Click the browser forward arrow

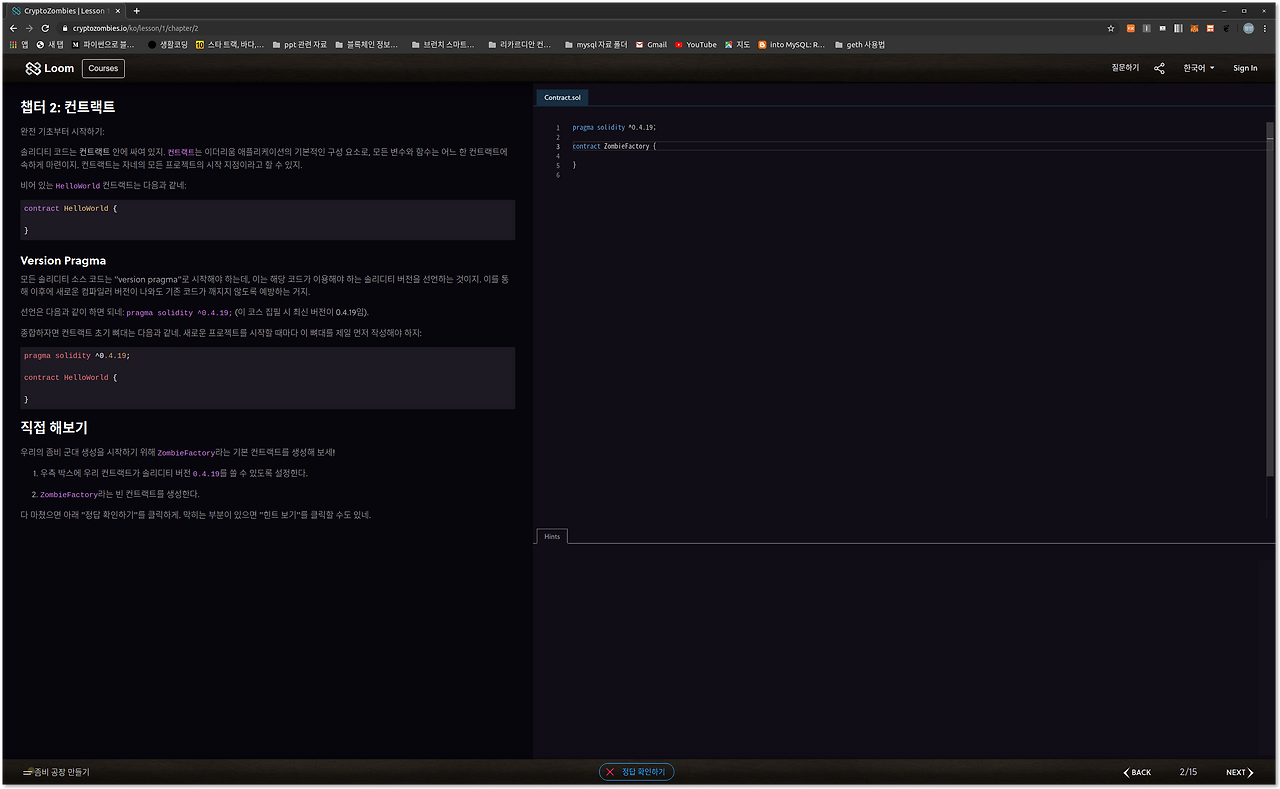tap(29, 28)
